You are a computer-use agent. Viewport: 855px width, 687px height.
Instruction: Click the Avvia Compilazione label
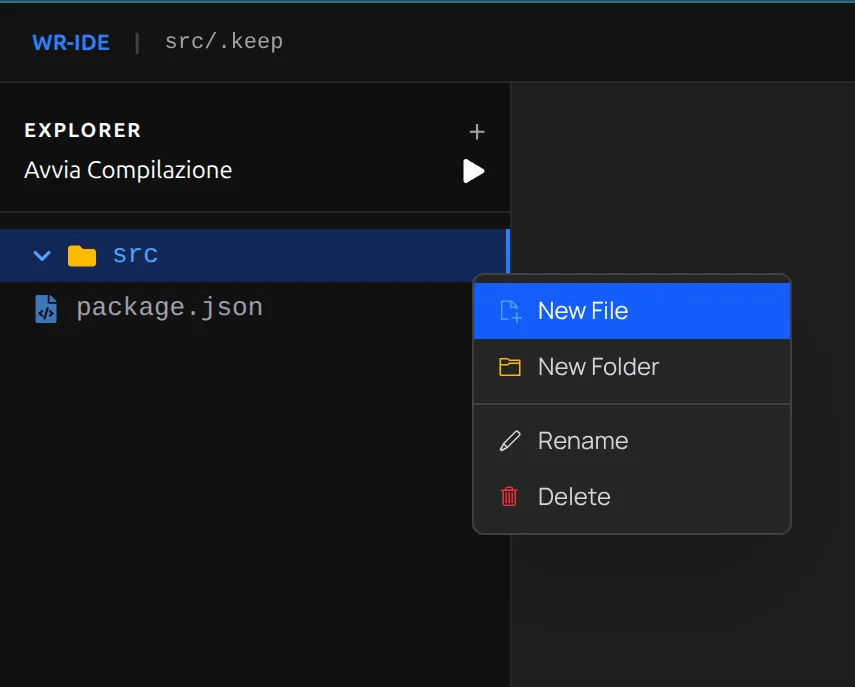tap(128, 170)
